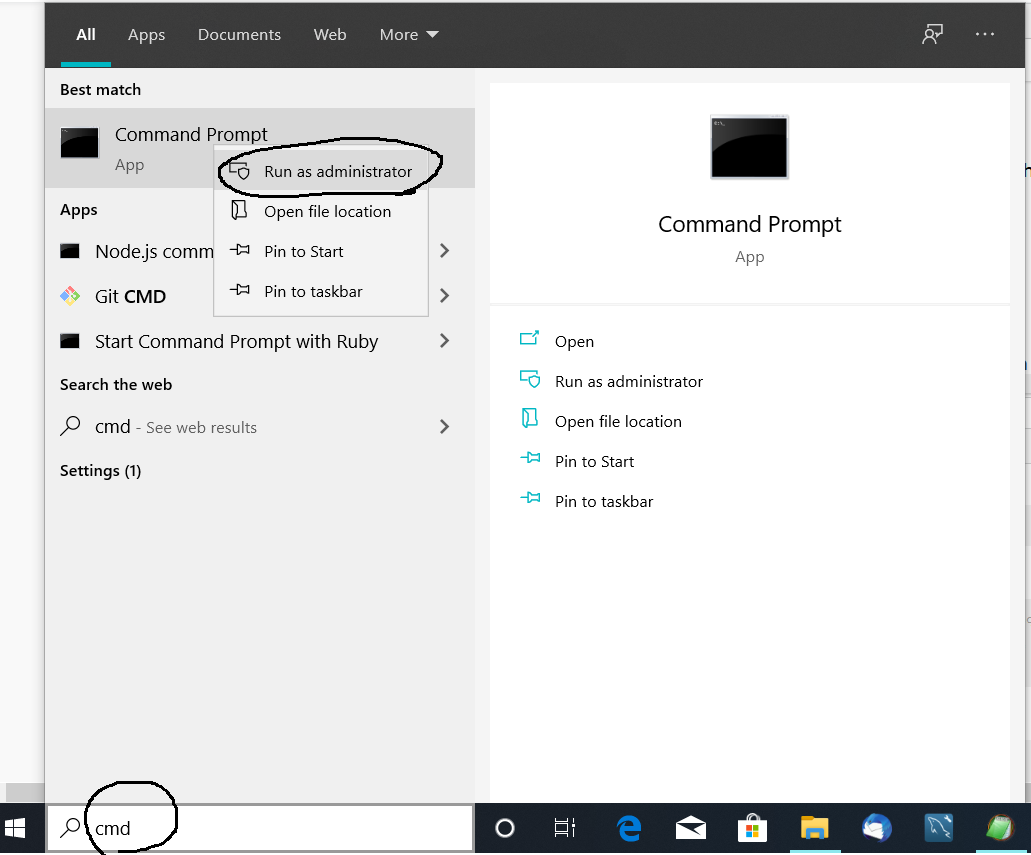This screenshot has height=855, width=1031.
Task: Click the Windows Start button
Action: [14, 828]
